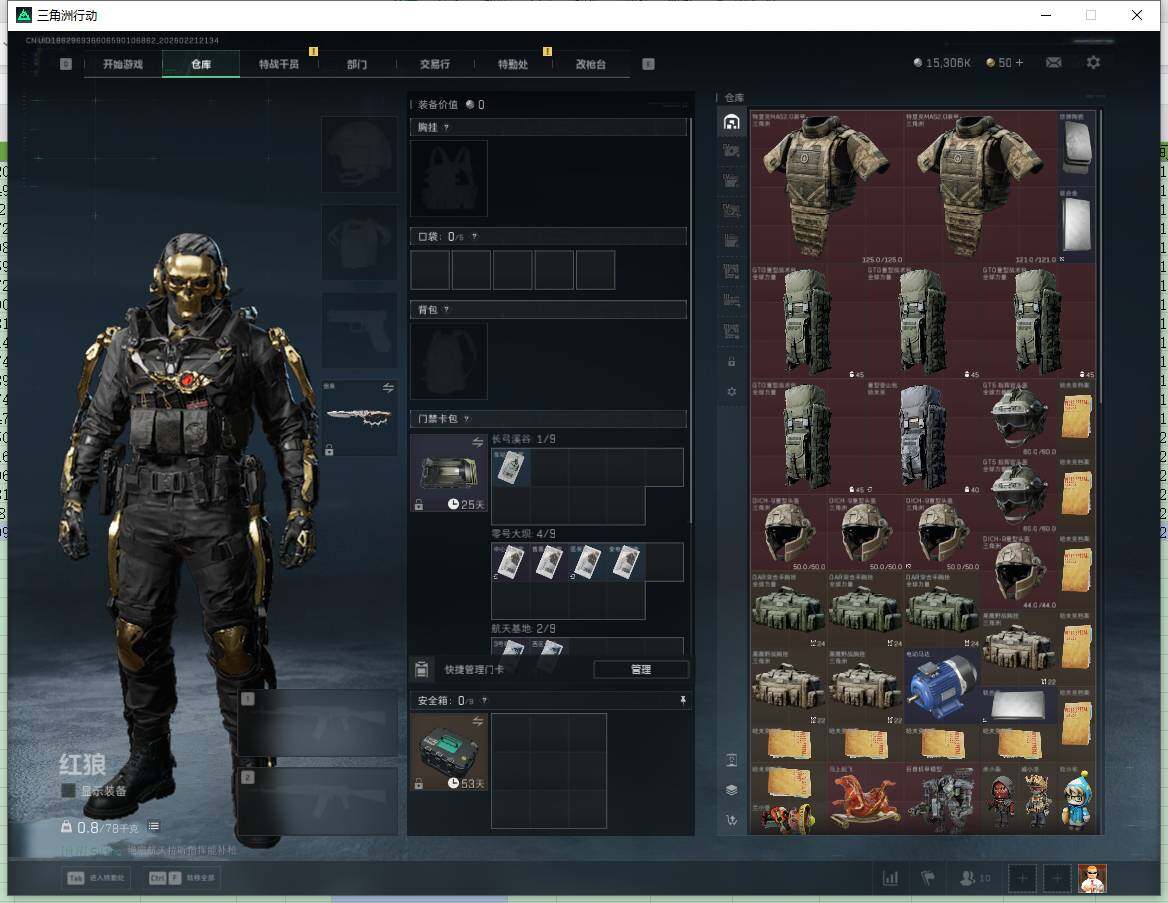This screenshot has width=1168, height=903.
Task: Open the warehouse sidebar settings gear
Action: click(x=731, y=391)
